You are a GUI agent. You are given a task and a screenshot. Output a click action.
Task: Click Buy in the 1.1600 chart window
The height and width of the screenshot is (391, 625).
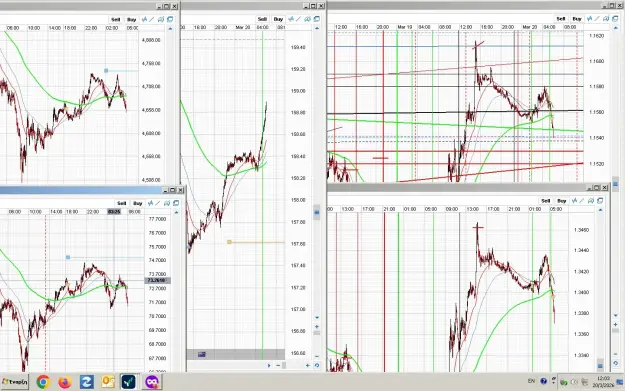click(x=577, y=19)
